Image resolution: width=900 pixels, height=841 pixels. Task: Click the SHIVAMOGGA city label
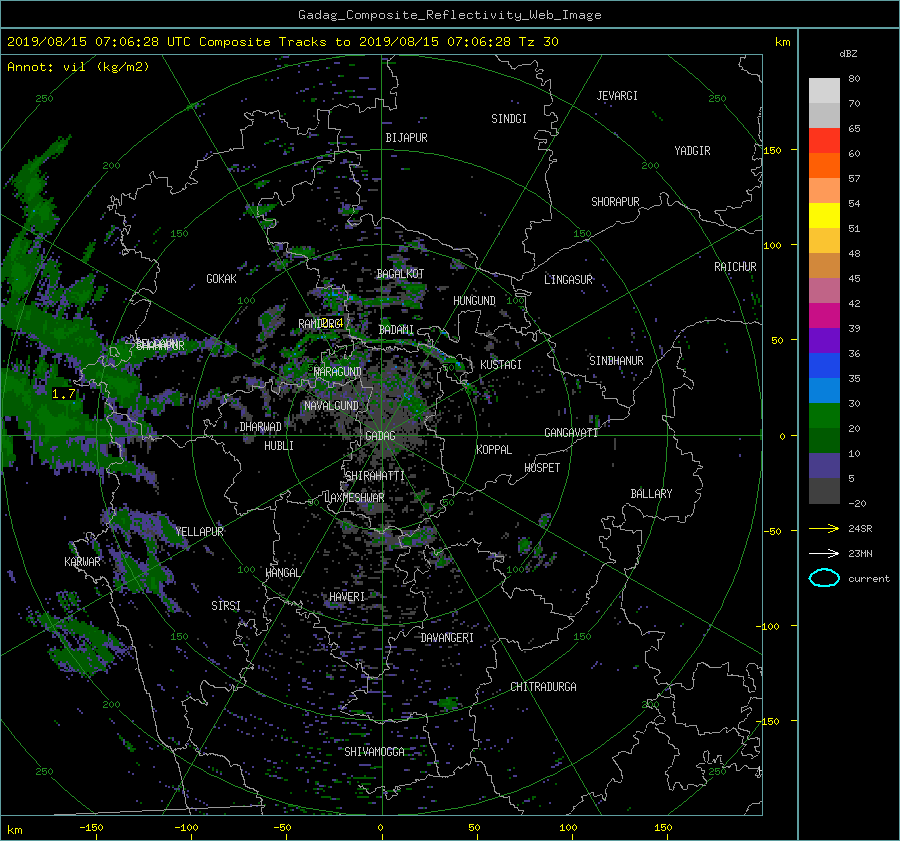pyautogui.click(x=374, y=752)
